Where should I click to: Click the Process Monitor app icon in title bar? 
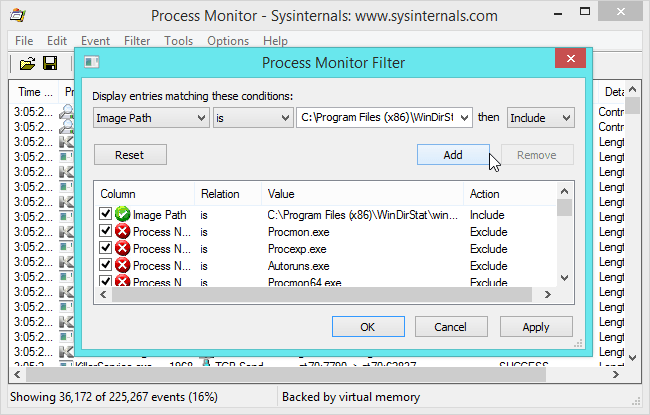coord(18,15)
